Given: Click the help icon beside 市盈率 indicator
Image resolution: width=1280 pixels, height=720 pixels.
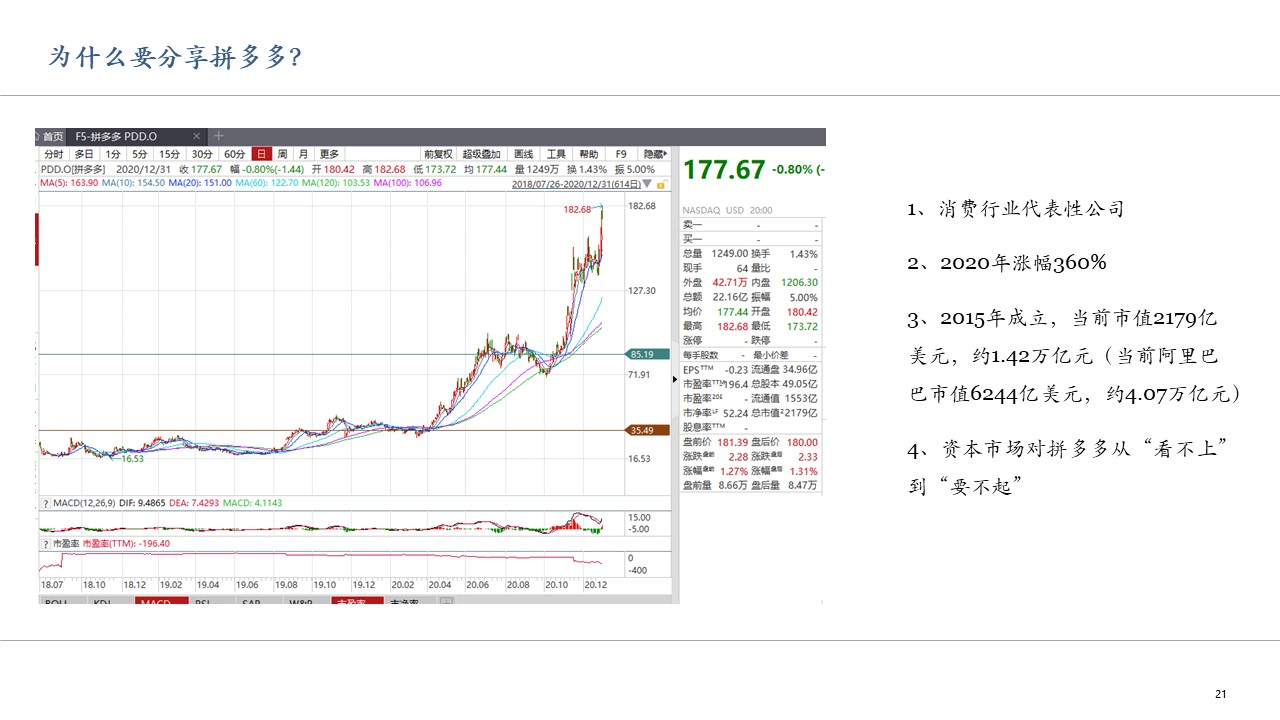Looking at the screenshot, I should 45,543.
